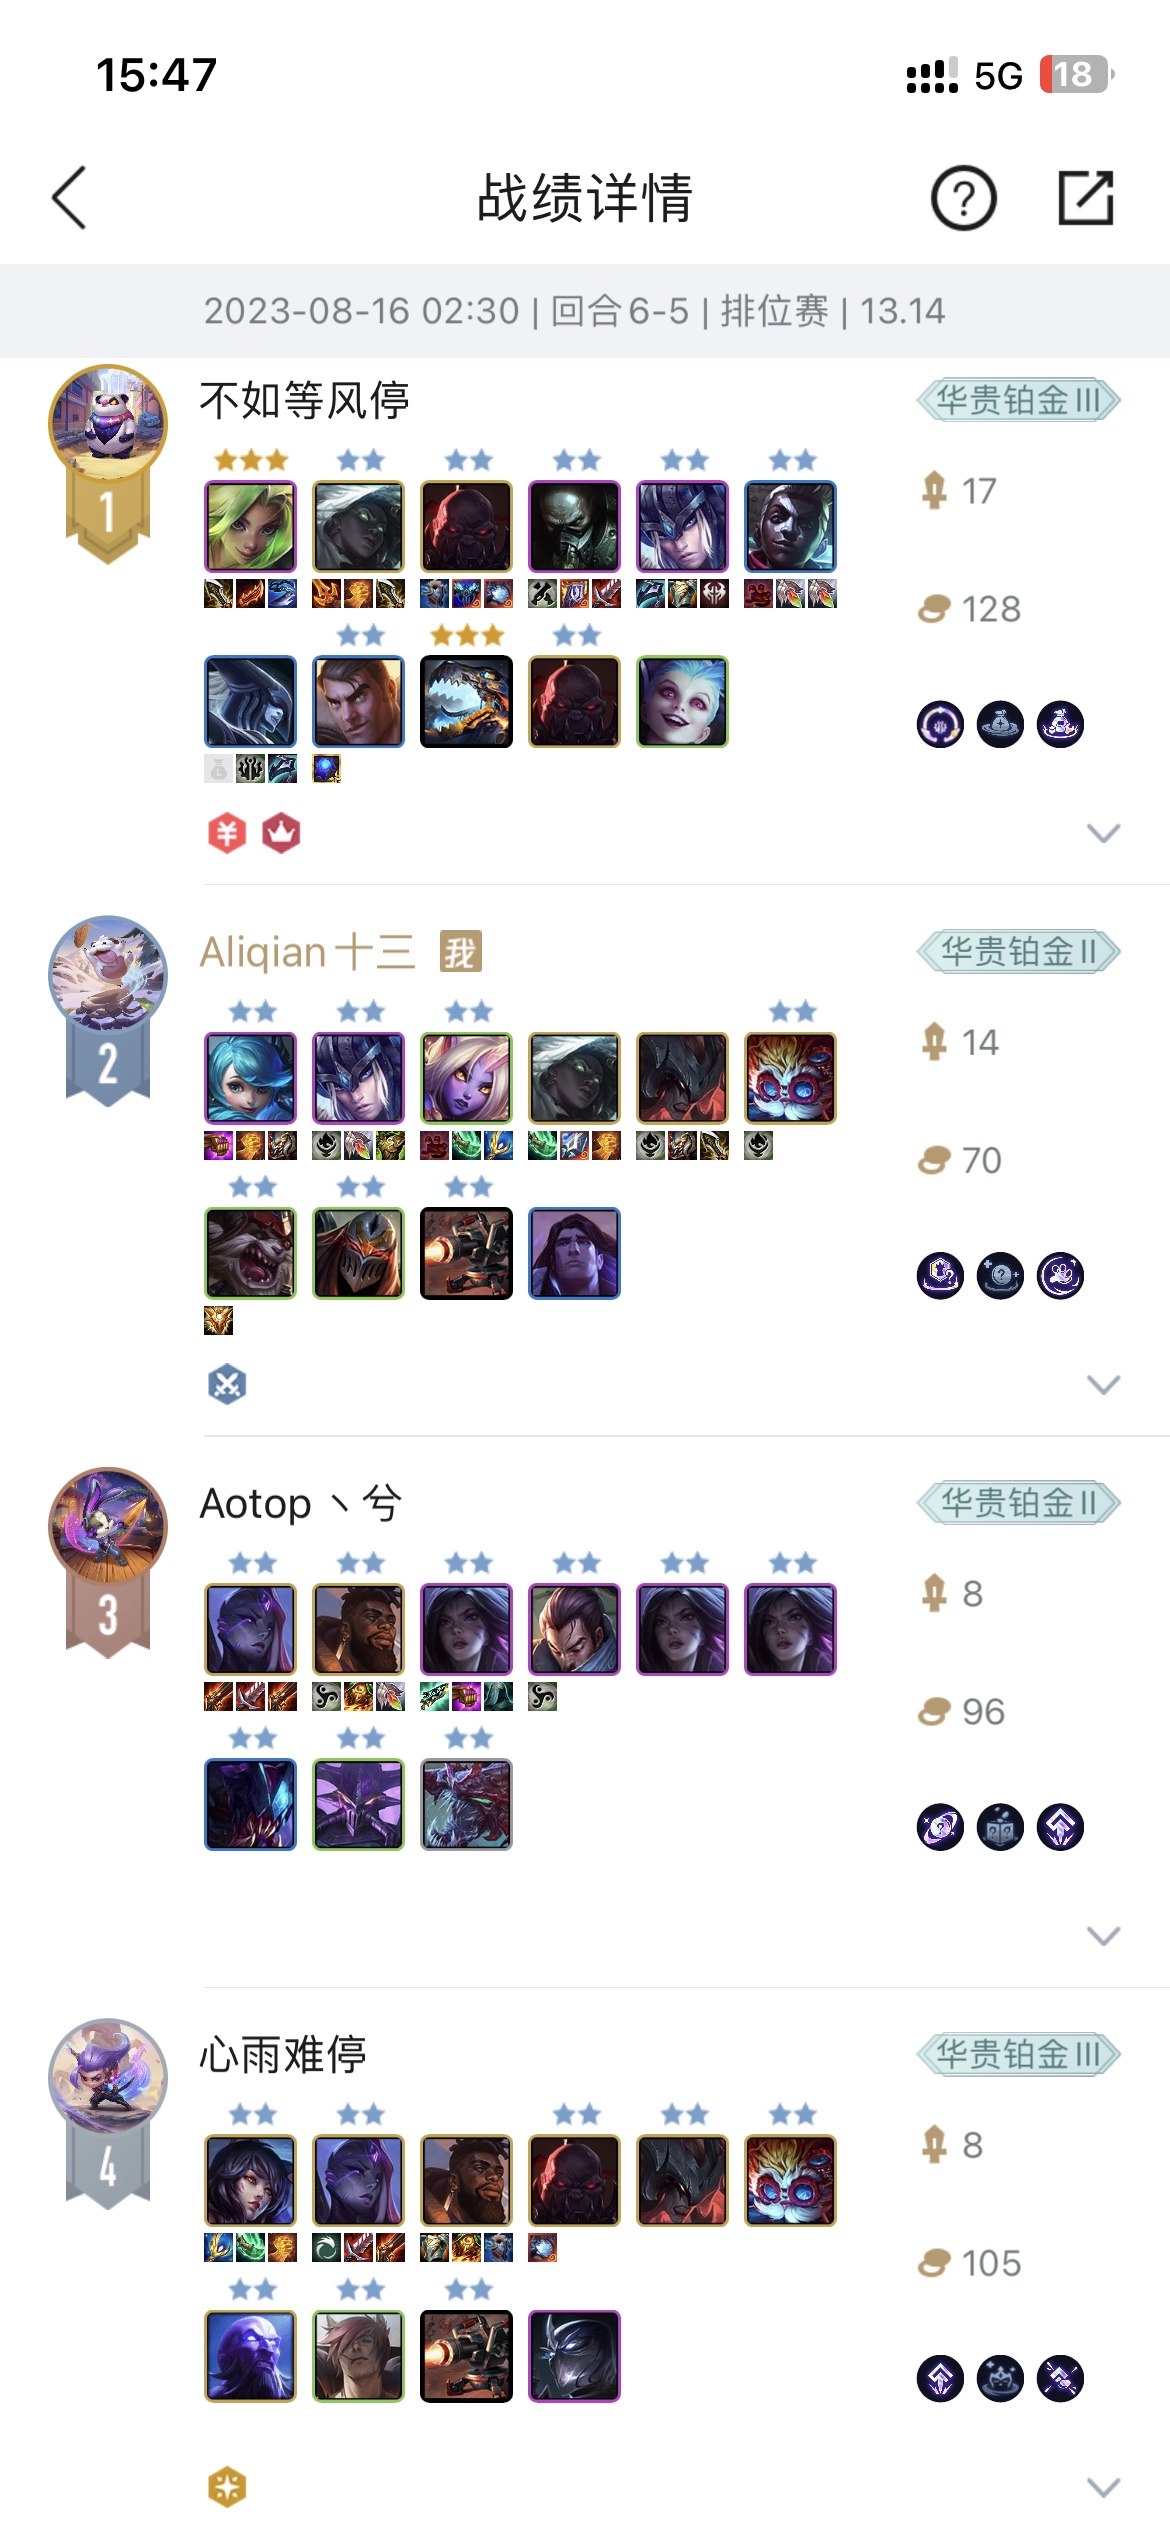Tap first augment icon of 不如等风停
Image resolution: width=1170 pixels, height=2532 pixels.
(x=940, y=724)
